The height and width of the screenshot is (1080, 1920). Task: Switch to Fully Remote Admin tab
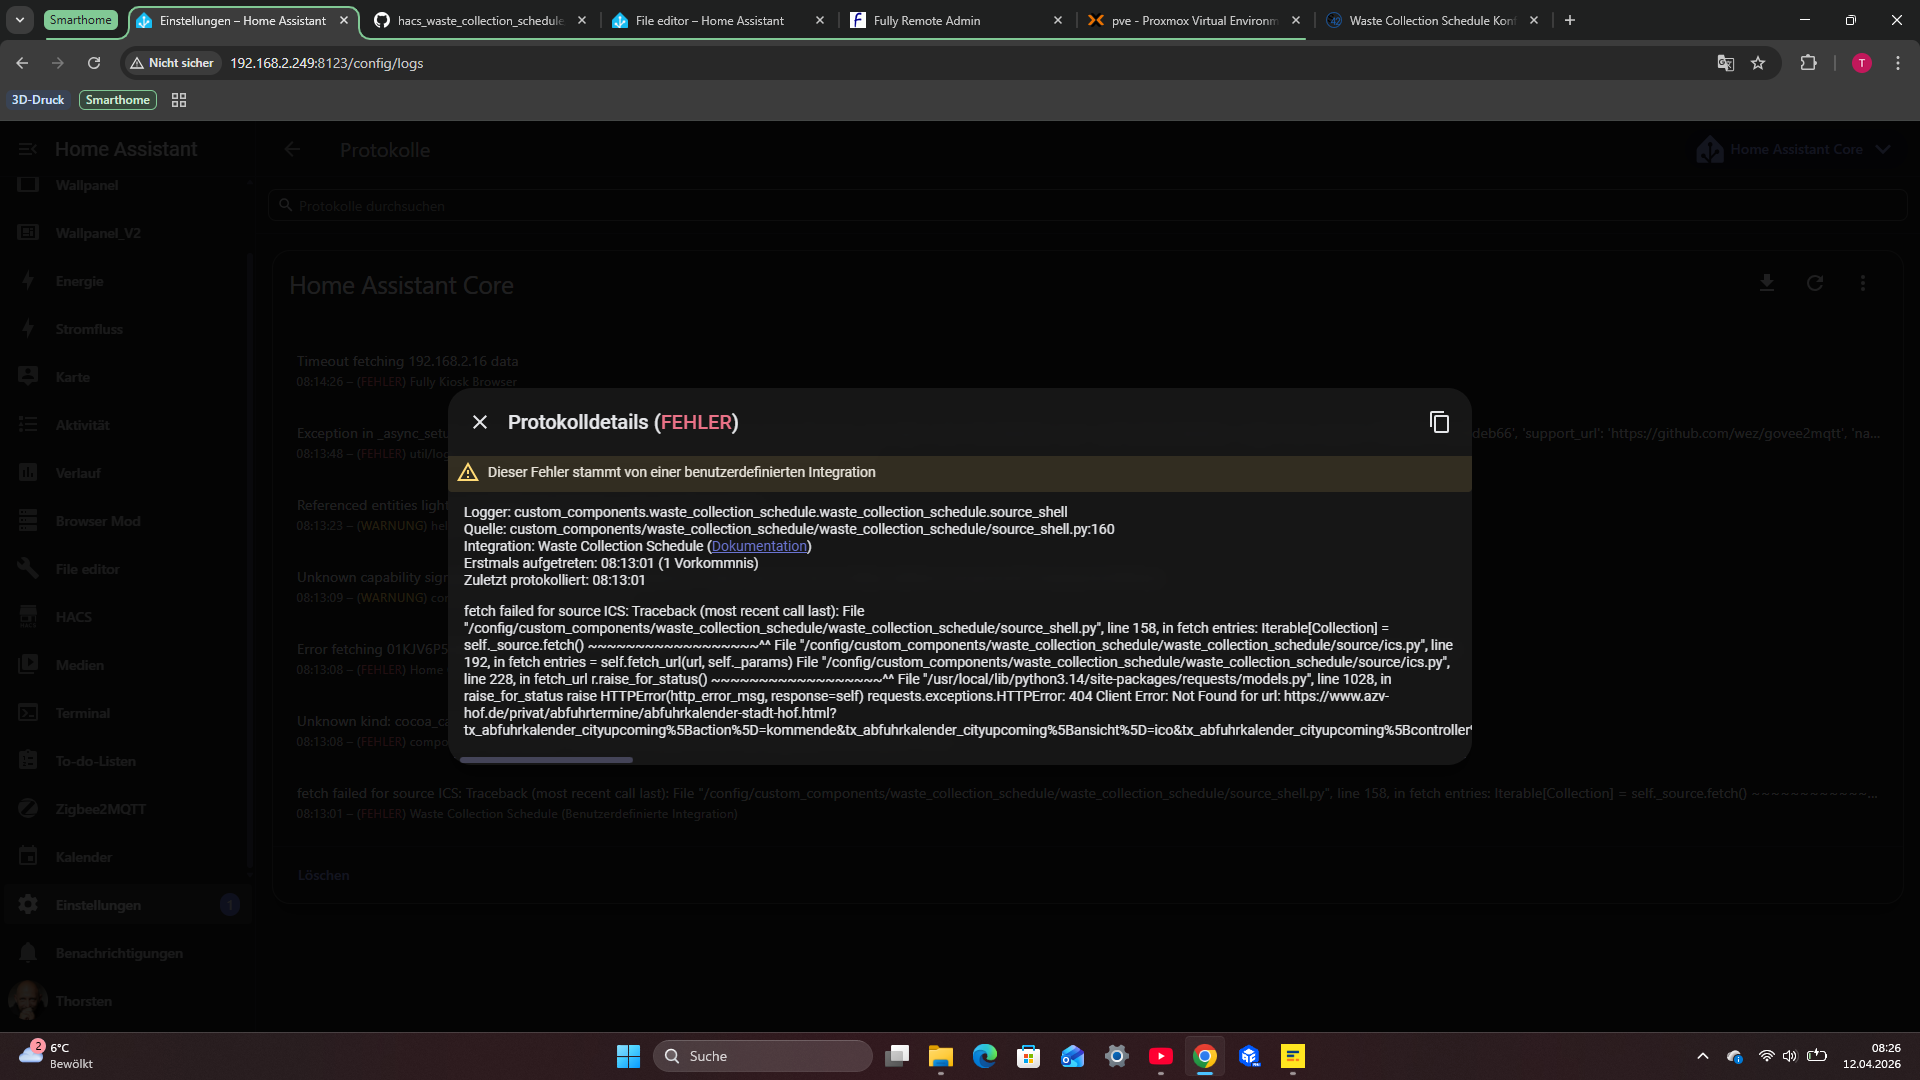click(927, 20)
